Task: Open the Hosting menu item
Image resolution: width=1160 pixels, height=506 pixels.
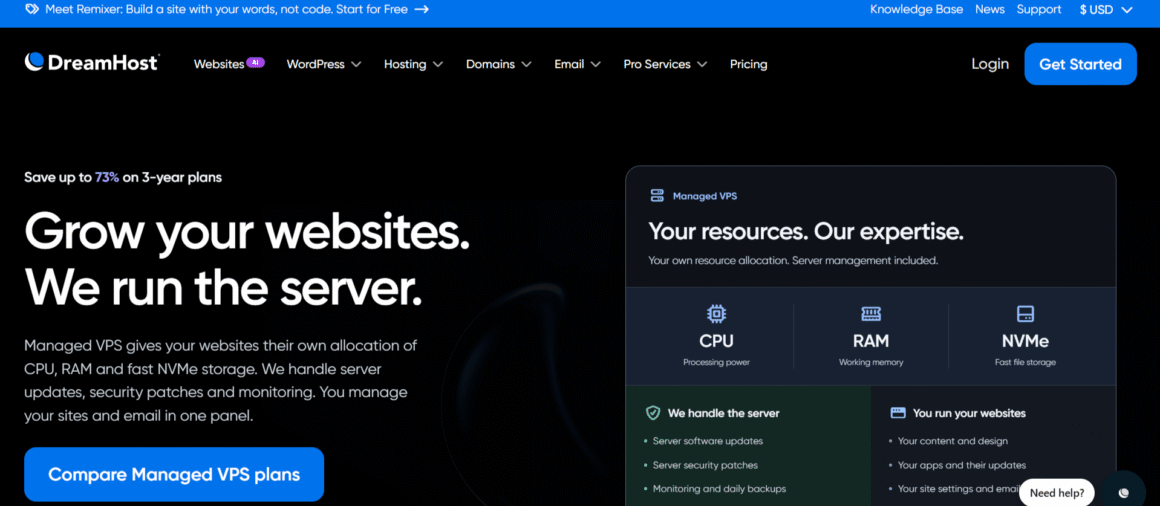Action: pyautogui.click(x=405, y=64)
